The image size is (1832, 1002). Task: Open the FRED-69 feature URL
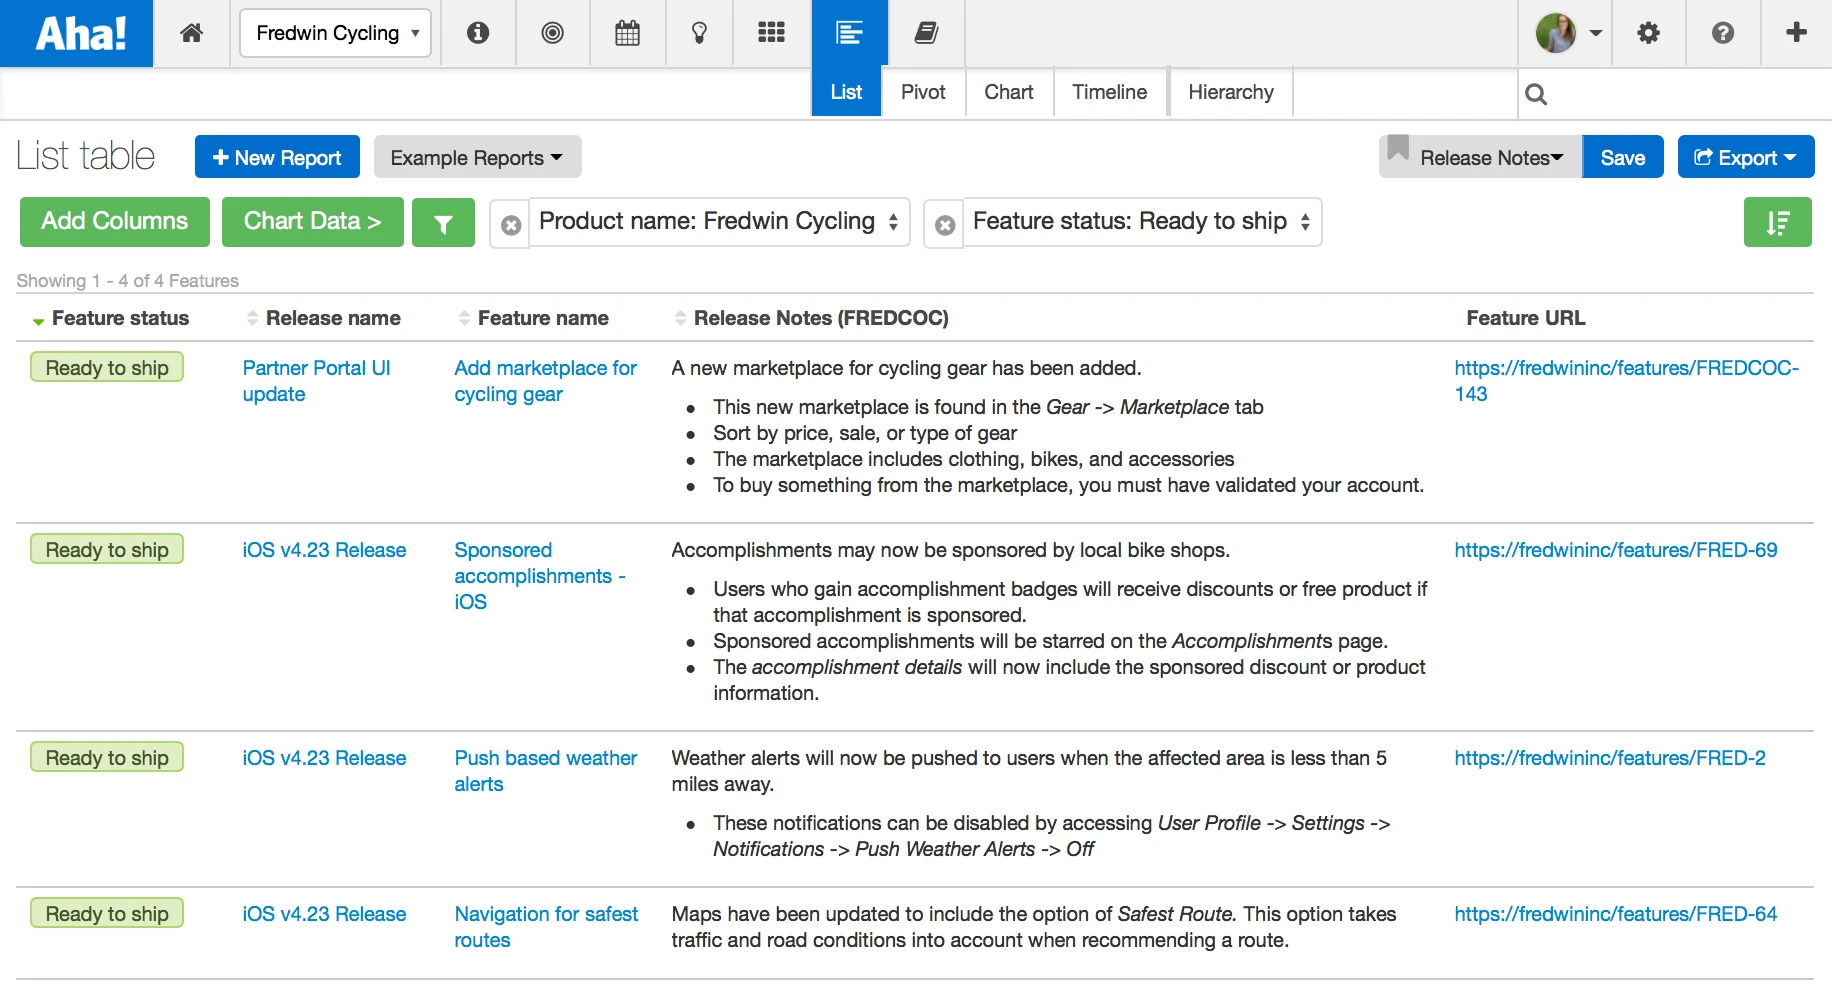[1616, 550]
